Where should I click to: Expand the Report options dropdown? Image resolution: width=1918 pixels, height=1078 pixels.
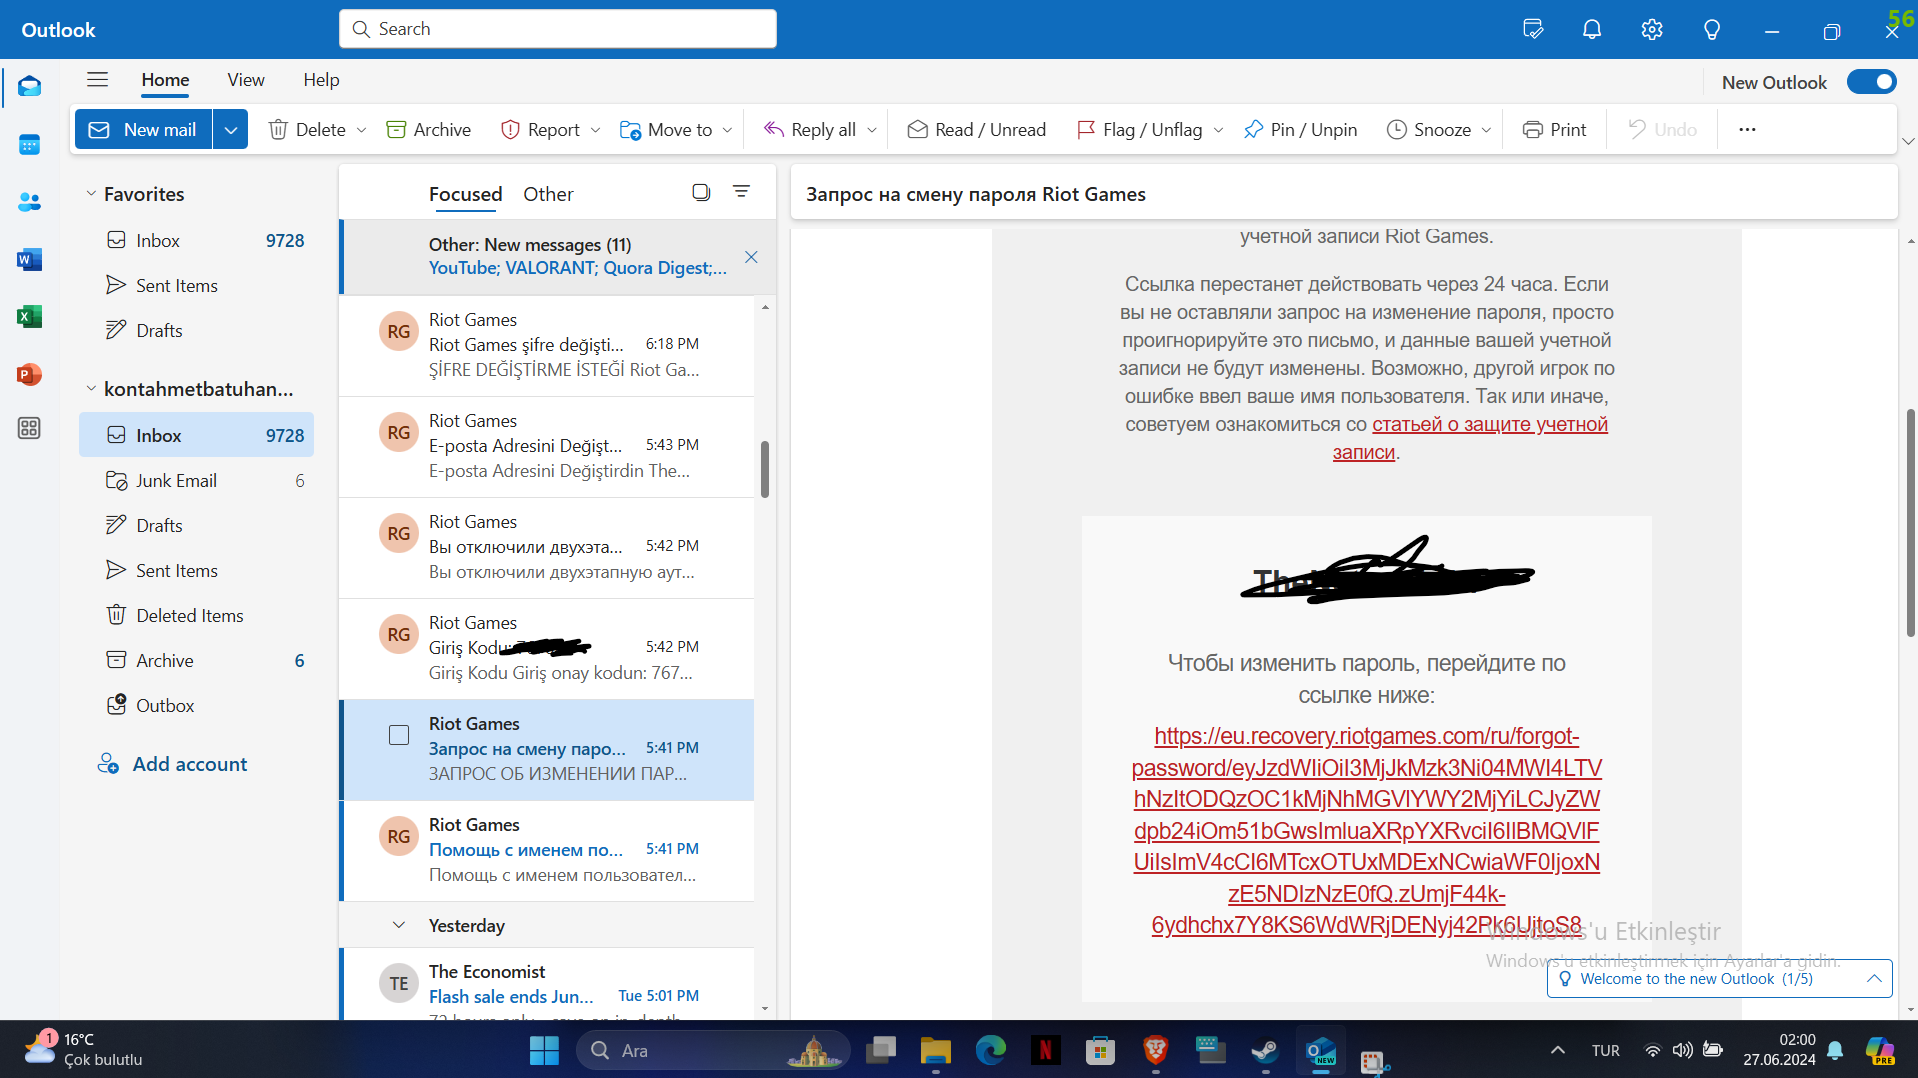[x=595, y=130]
